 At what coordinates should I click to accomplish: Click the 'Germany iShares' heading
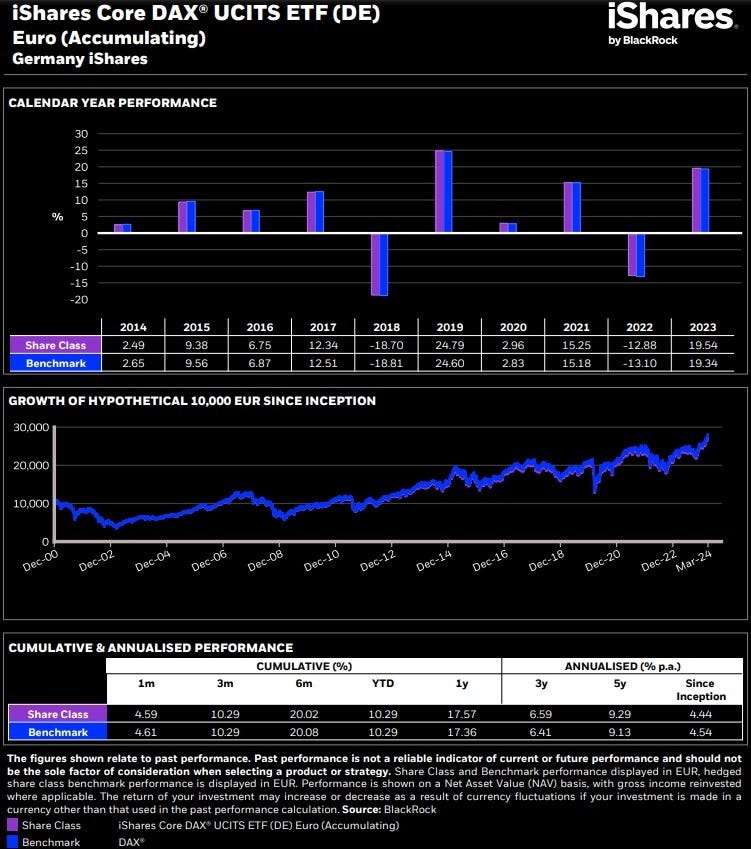point(80,58)
